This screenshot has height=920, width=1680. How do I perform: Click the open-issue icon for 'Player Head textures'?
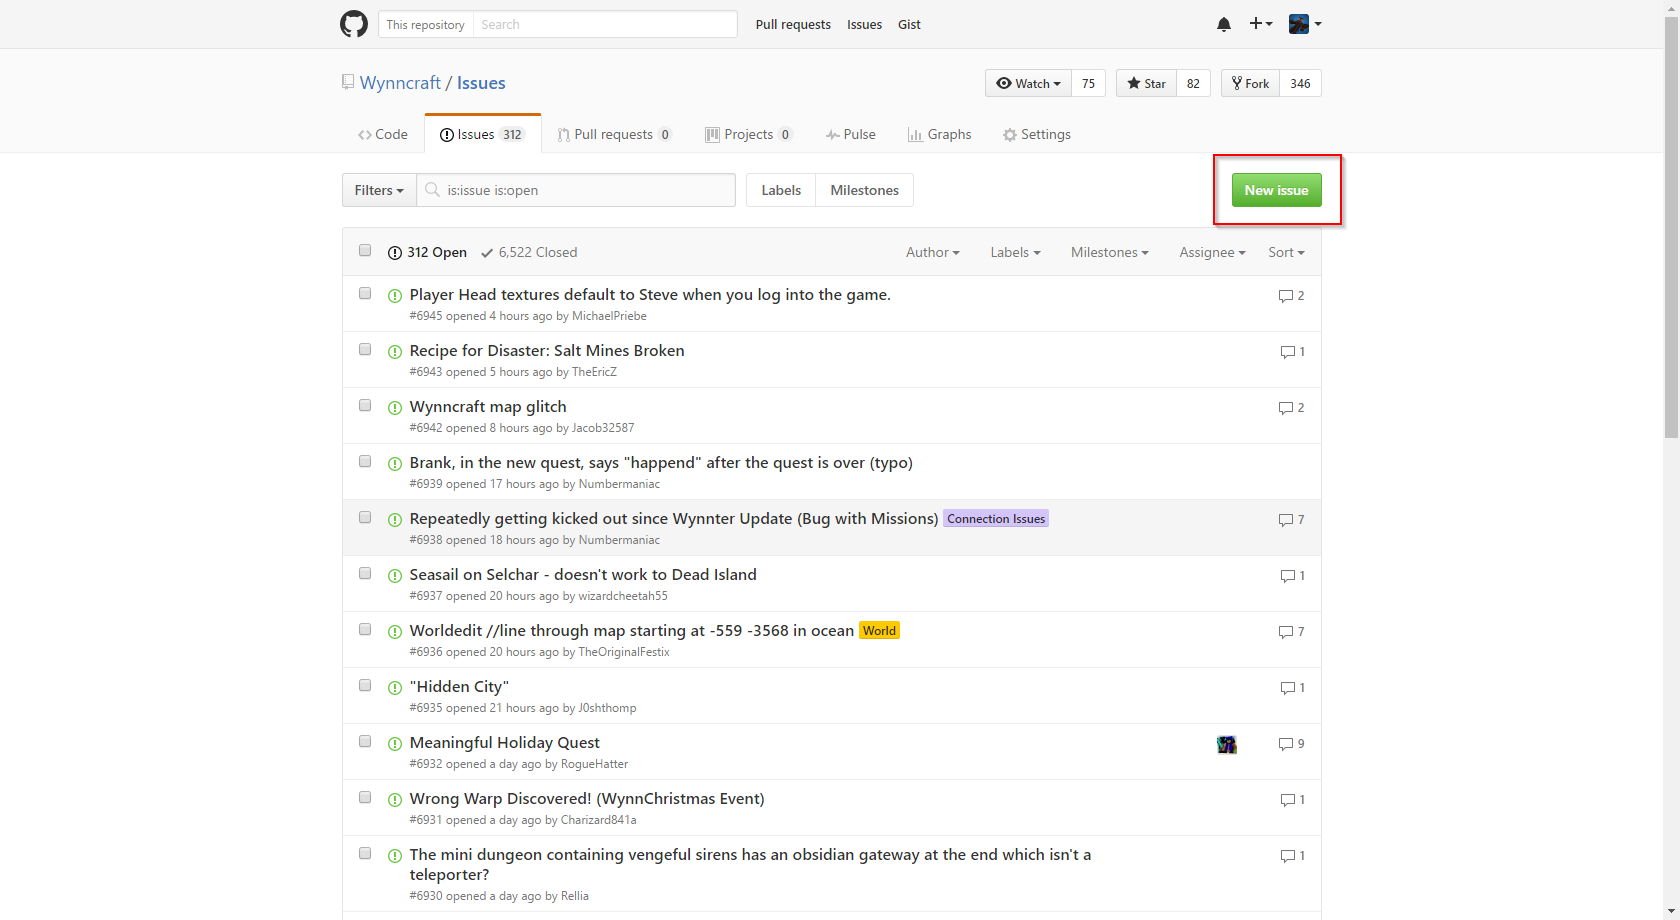(395, 296)
